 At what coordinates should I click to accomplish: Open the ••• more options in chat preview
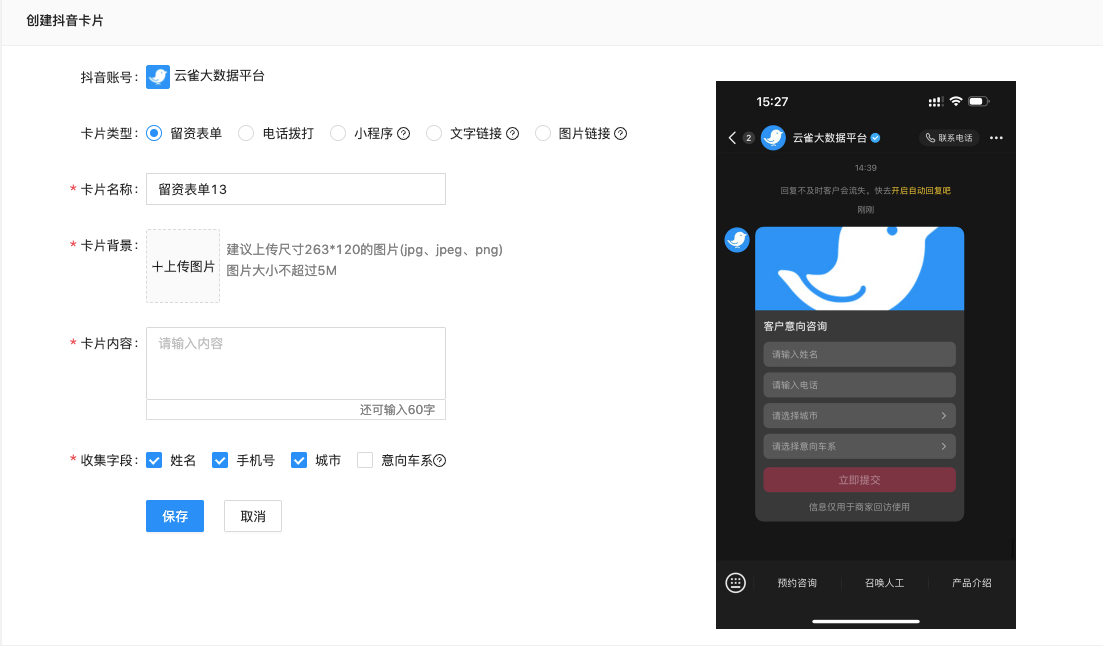996,137
